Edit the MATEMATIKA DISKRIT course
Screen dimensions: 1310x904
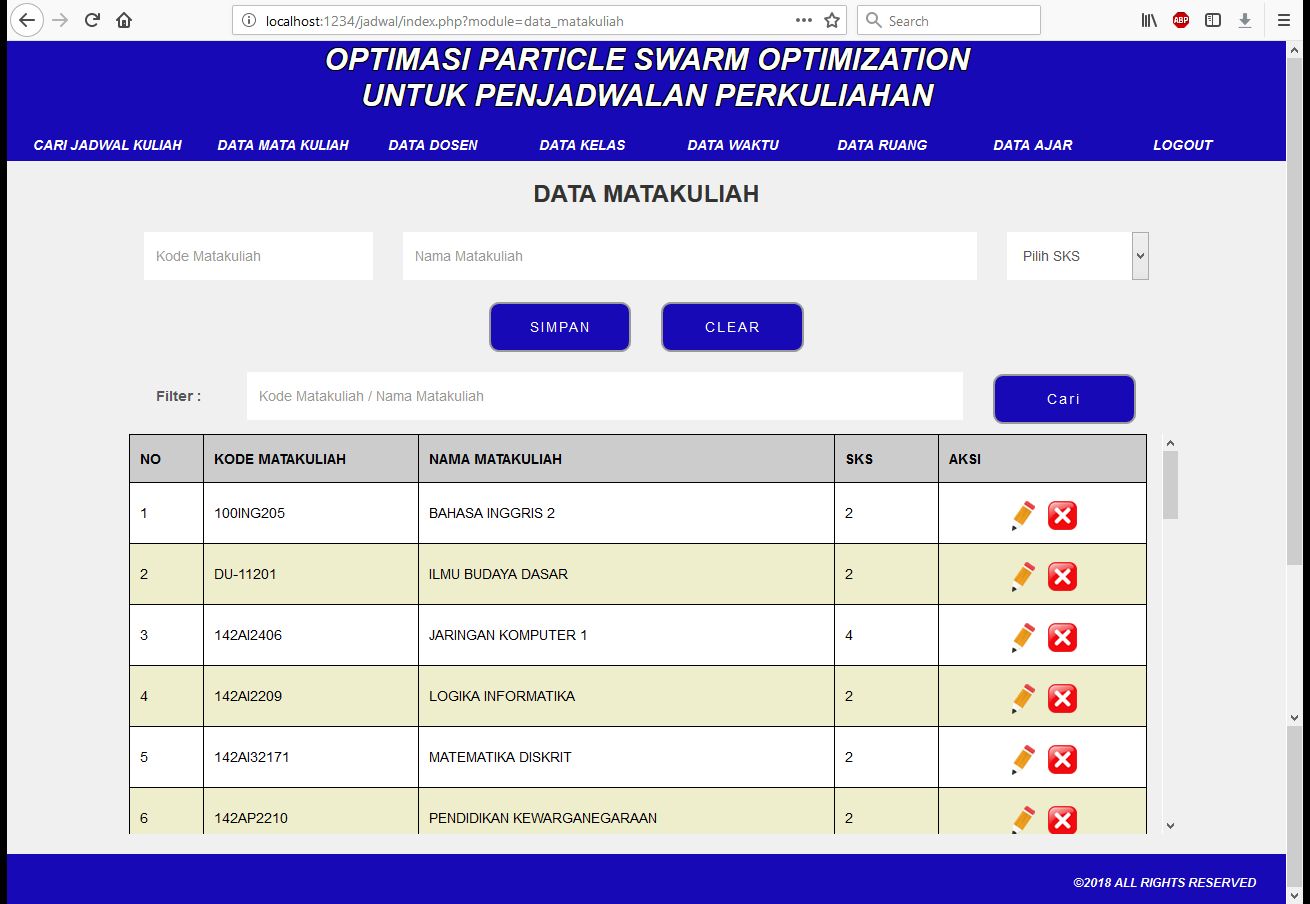click(x=1023, y=759)
